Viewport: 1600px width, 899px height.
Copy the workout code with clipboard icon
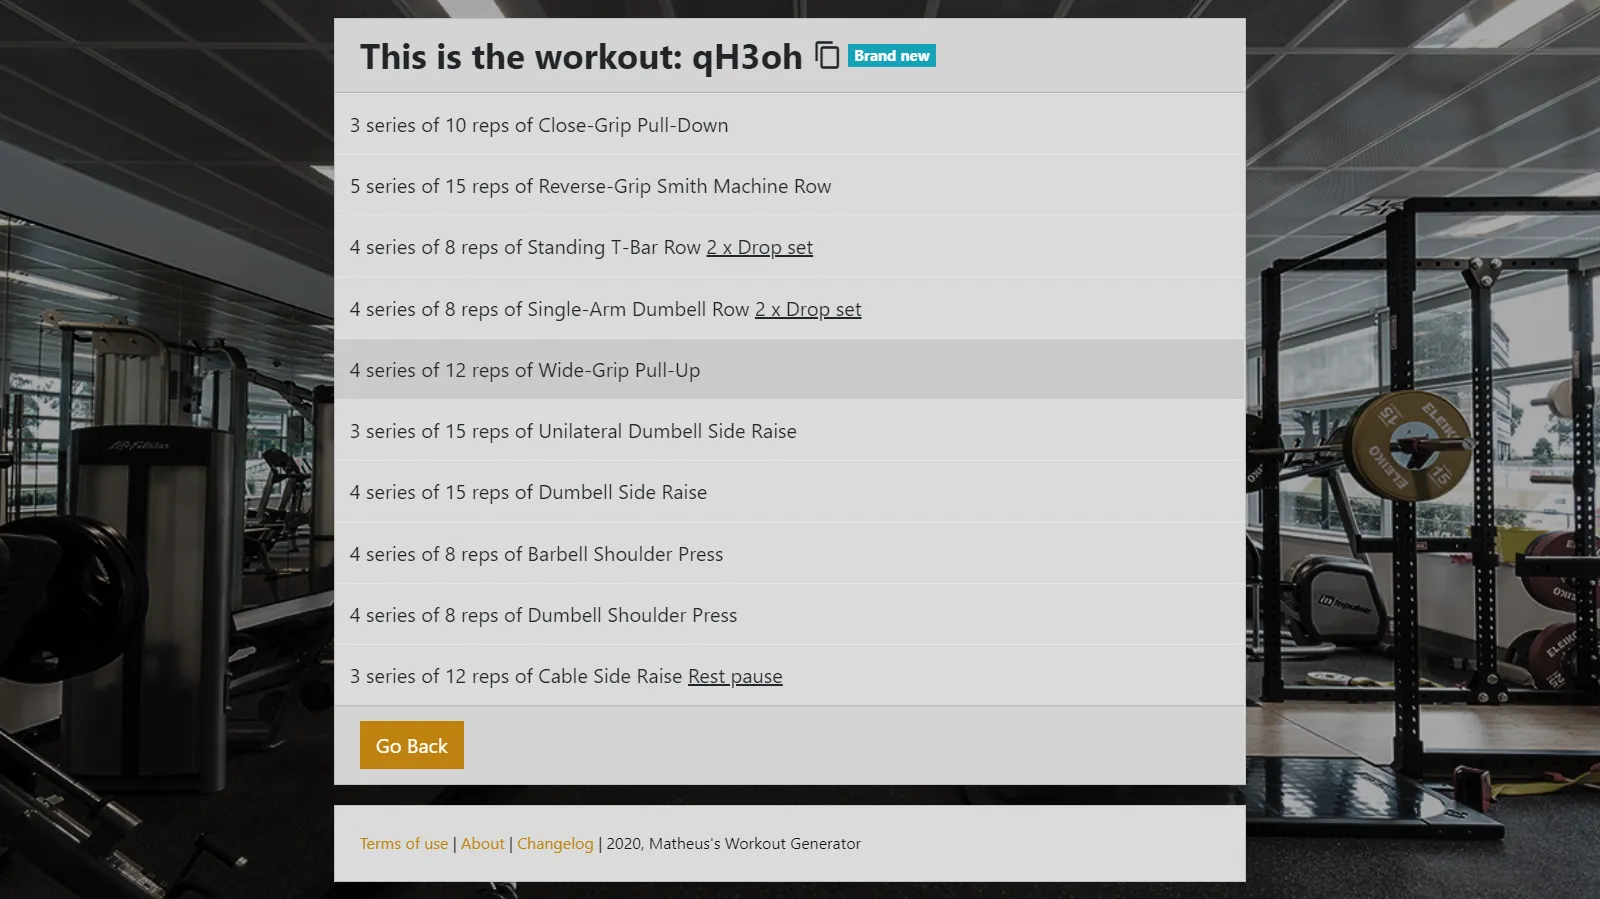tap(827, 55)
